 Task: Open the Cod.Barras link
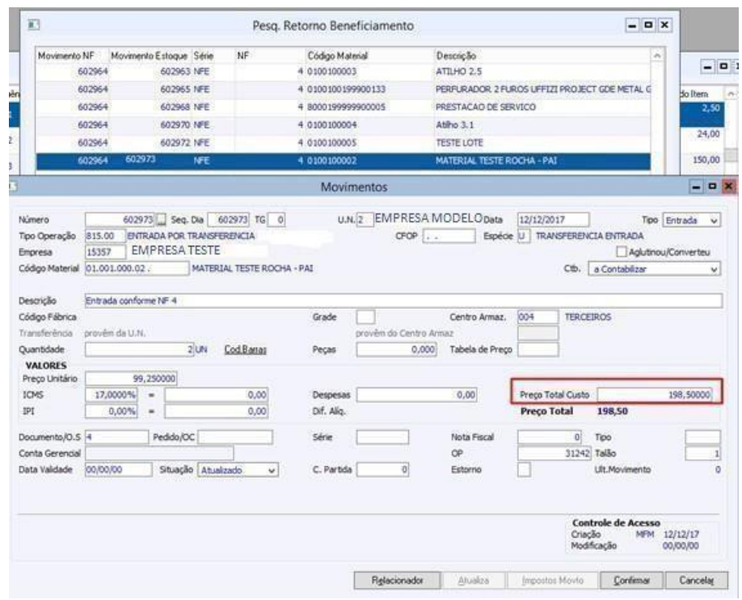coord(245,350)
